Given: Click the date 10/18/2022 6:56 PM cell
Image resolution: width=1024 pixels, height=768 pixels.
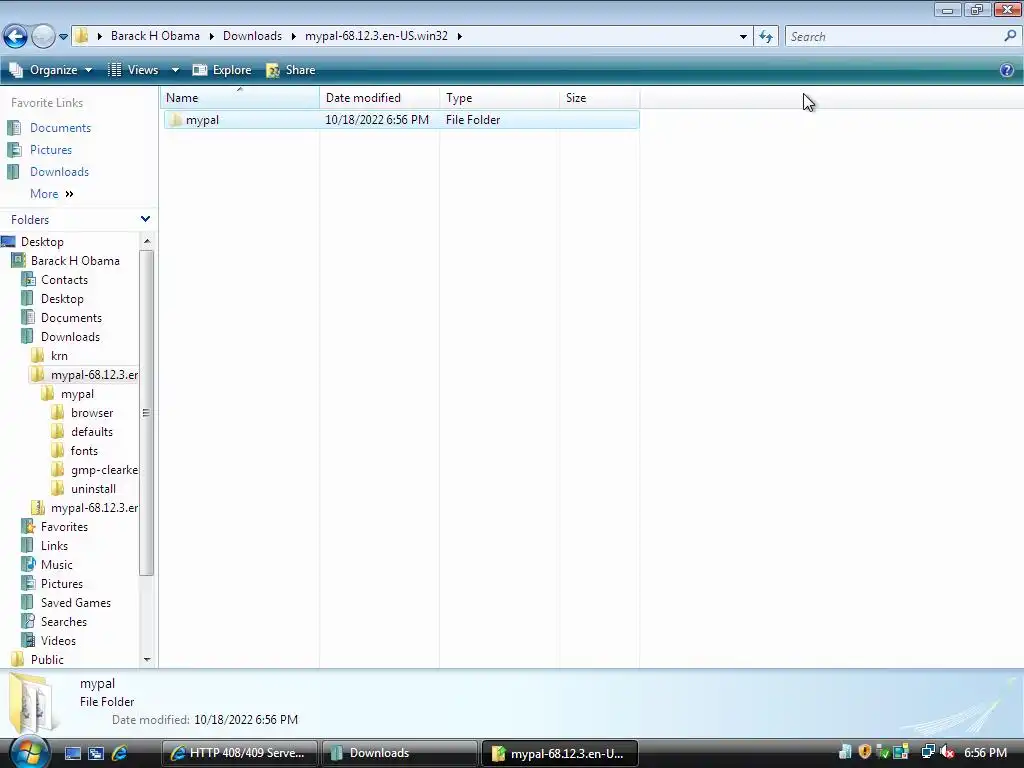Looking at the screenshot, I should point(377,120).
